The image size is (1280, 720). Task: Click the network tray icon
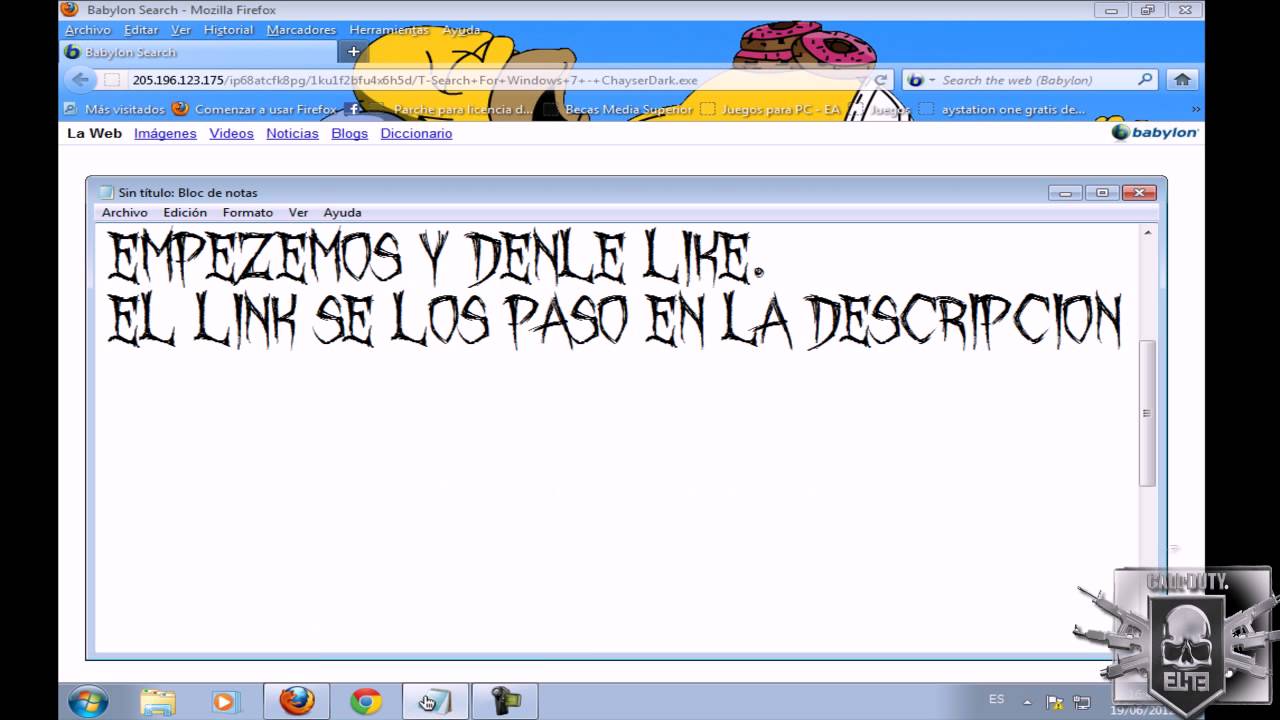tap(1081, 702)
